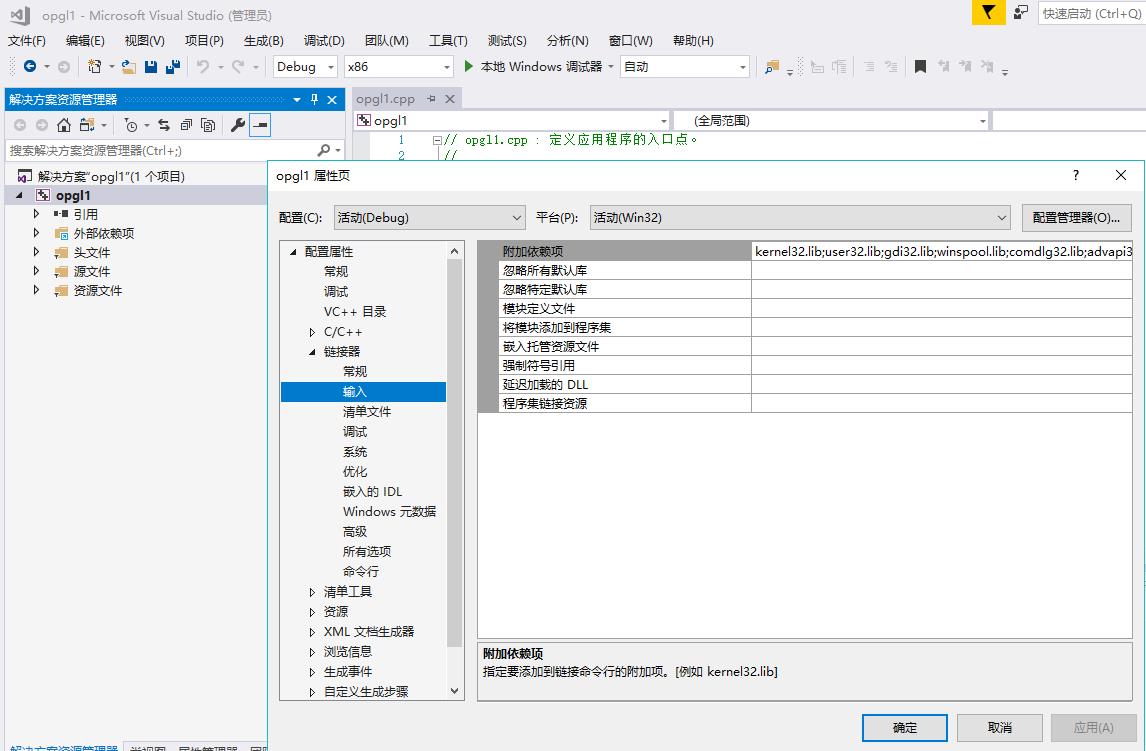Select 命令行 under 链接器
The height and width of the screenshot is (751, 1146).
[360, 571]
